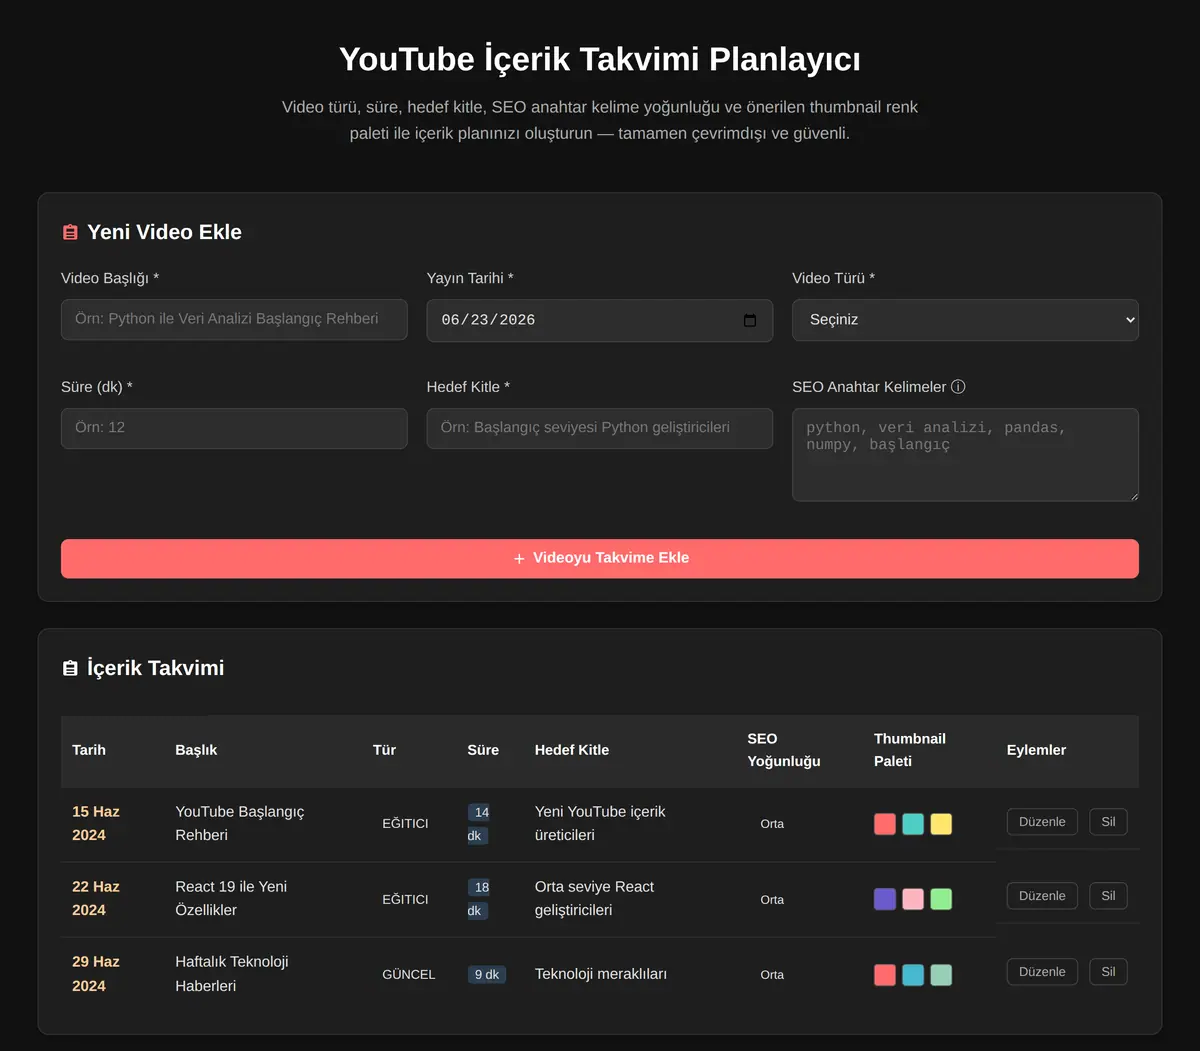Click teal swatch in YouTube Başlangıç Rehberi row
The image size is (1200, 1051).
coord(913,824)
